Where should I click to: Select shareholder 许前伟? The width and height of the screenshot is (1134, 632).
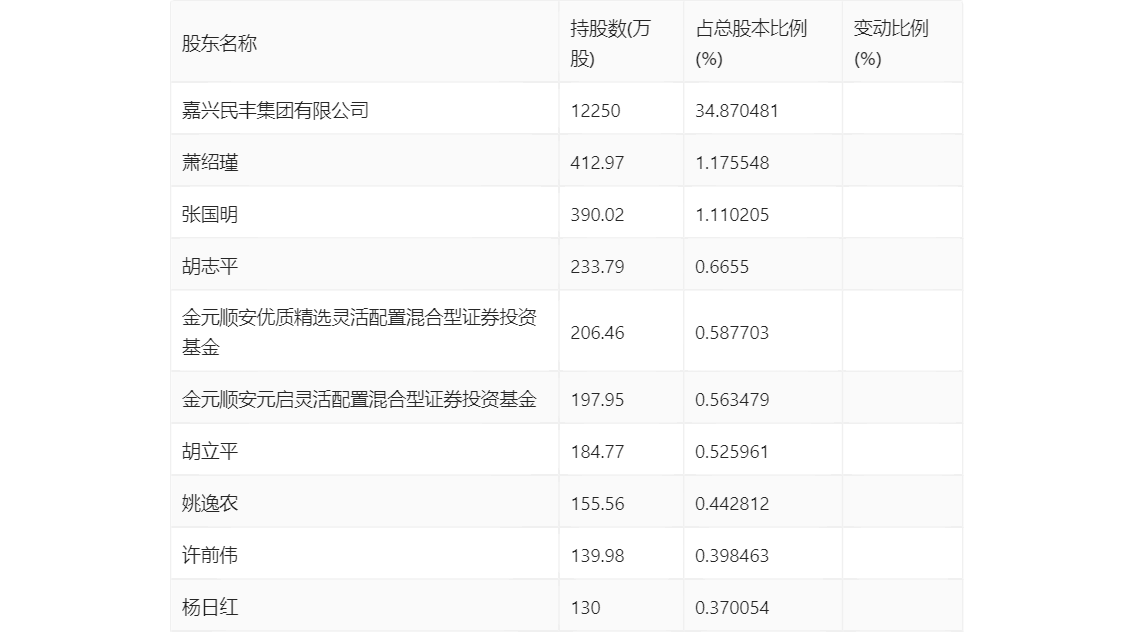(x=210, y=555)
